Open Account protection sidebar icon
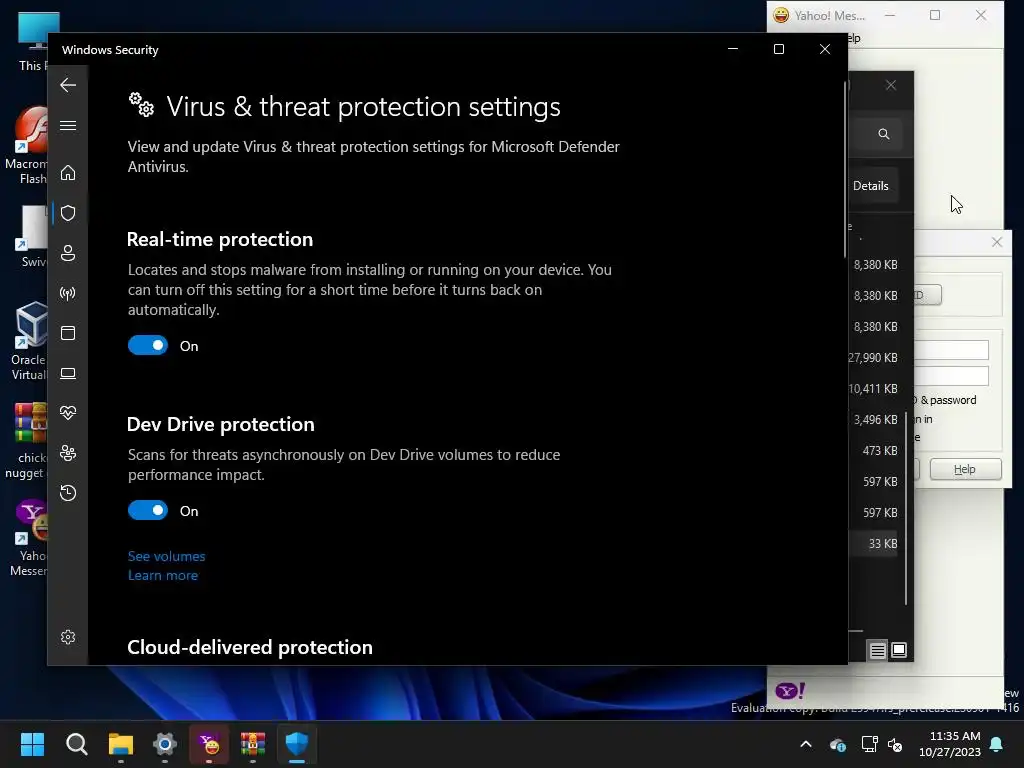The width and height of the screenshot is (1024, 768). [68, 253]
